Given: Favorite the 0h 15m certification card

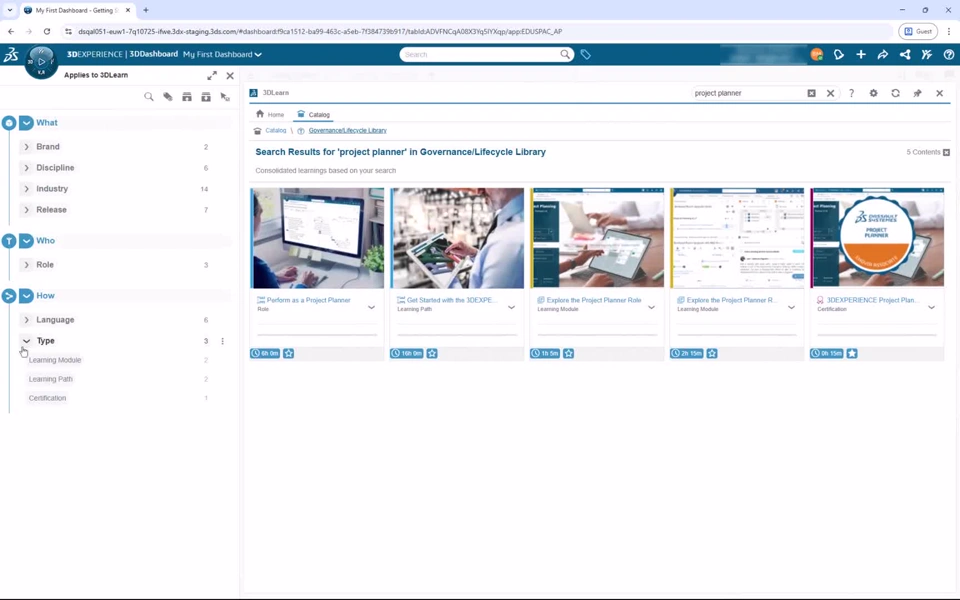Looking at the screenshot, I should coord(852,353).
